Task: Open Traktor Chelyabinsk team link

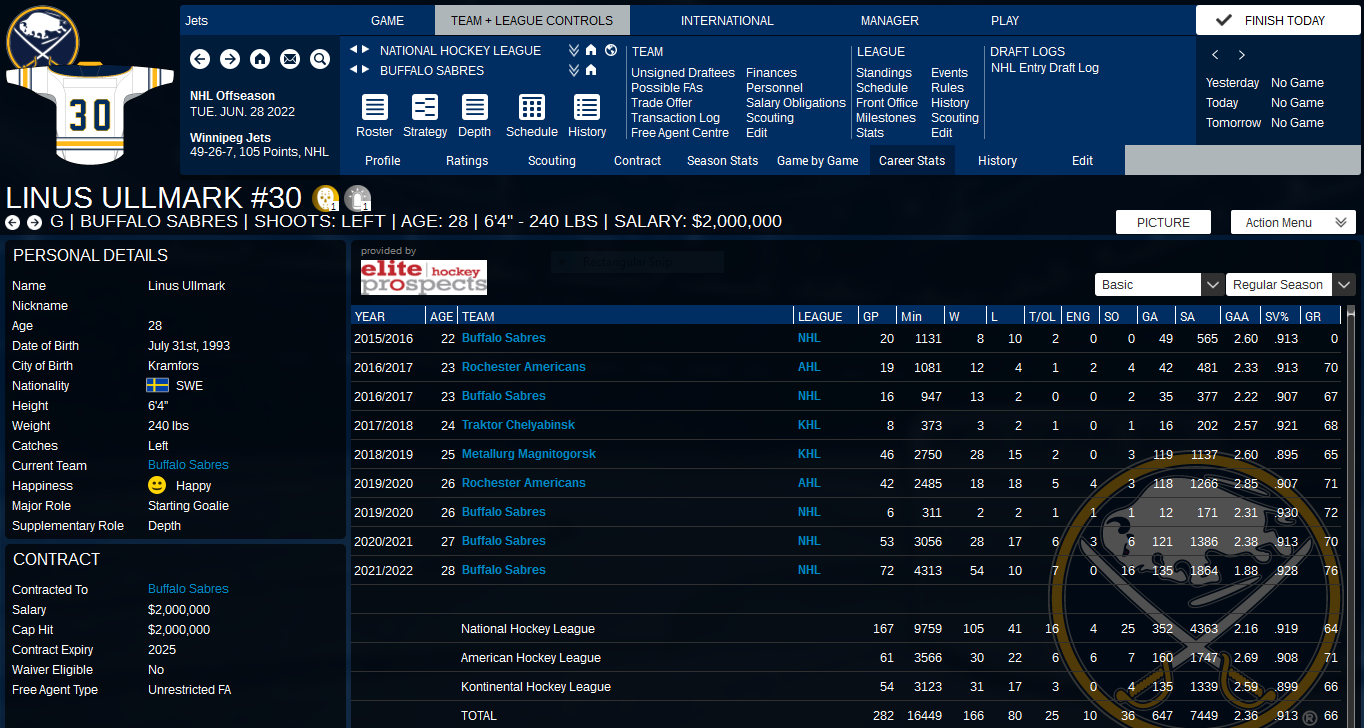Action: [x=518, y=425]
